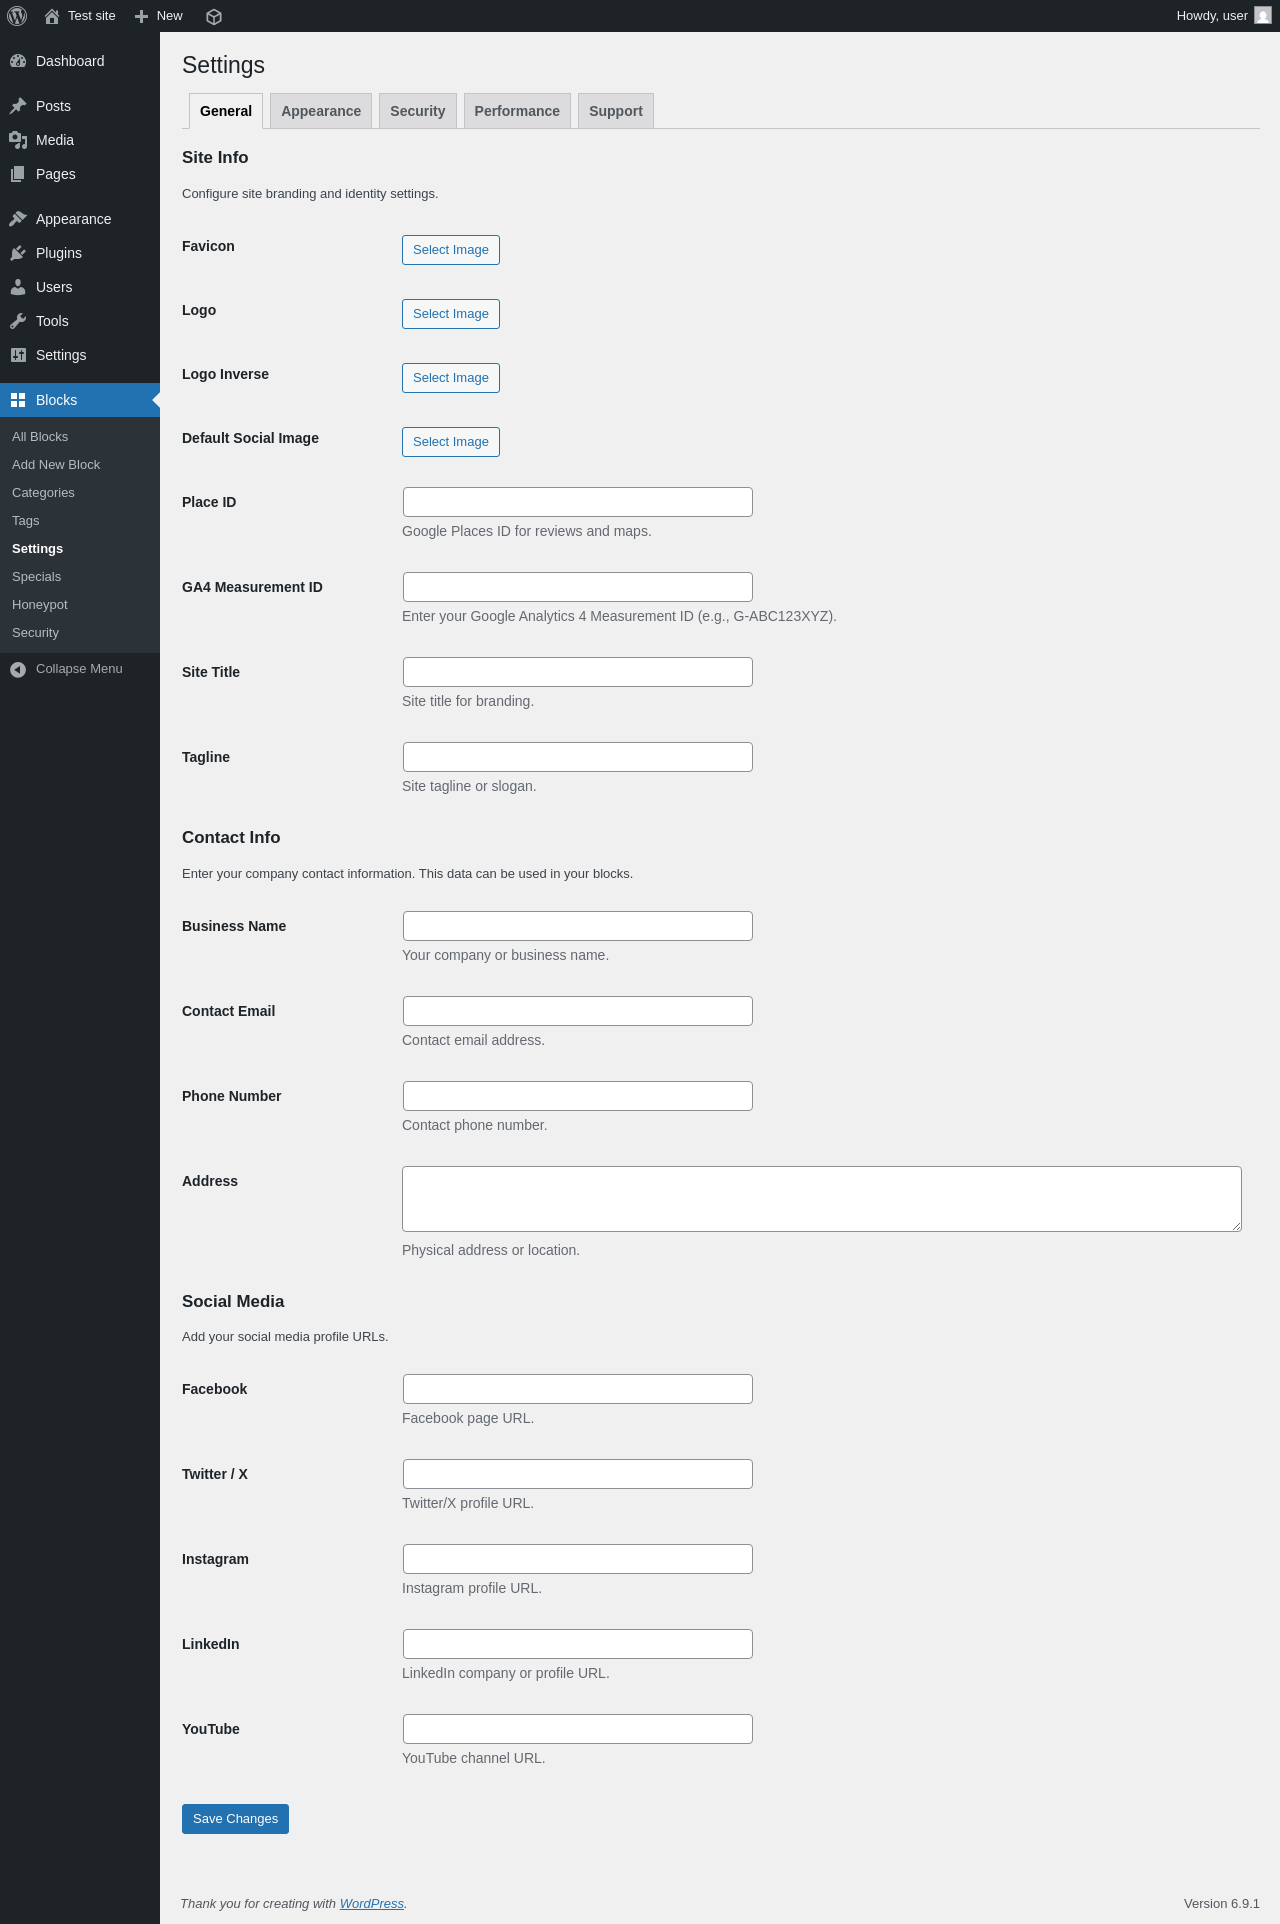Open the Tools wrench menu
Viewport: 1280px width, 1924px height.
[18, 321]
